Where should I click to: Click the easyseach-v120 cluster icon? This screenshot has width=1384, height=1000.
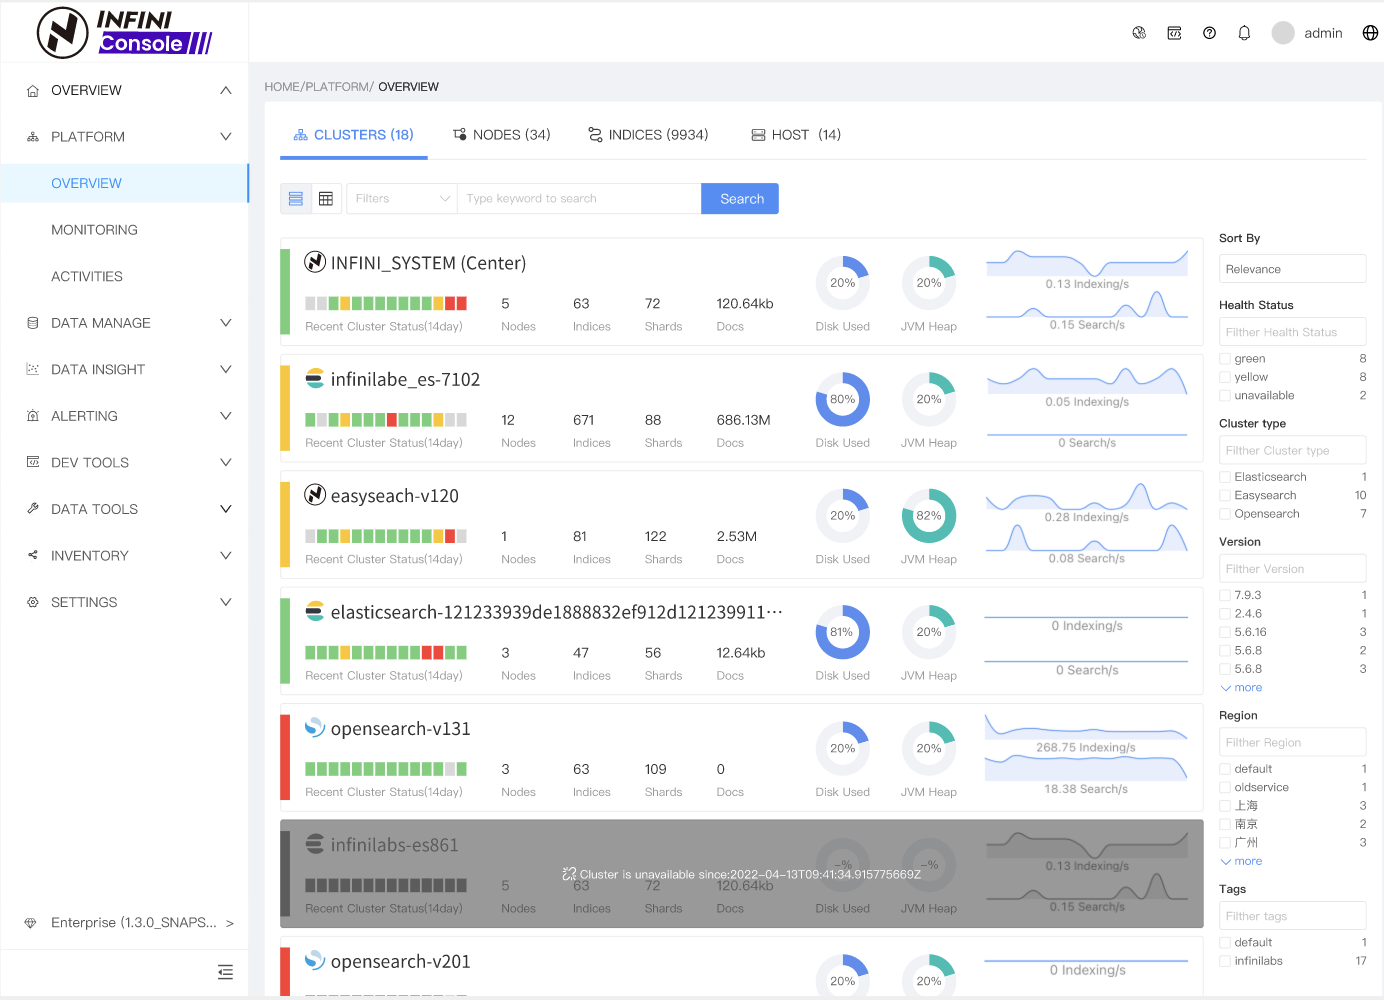click(x=315, y=495)
